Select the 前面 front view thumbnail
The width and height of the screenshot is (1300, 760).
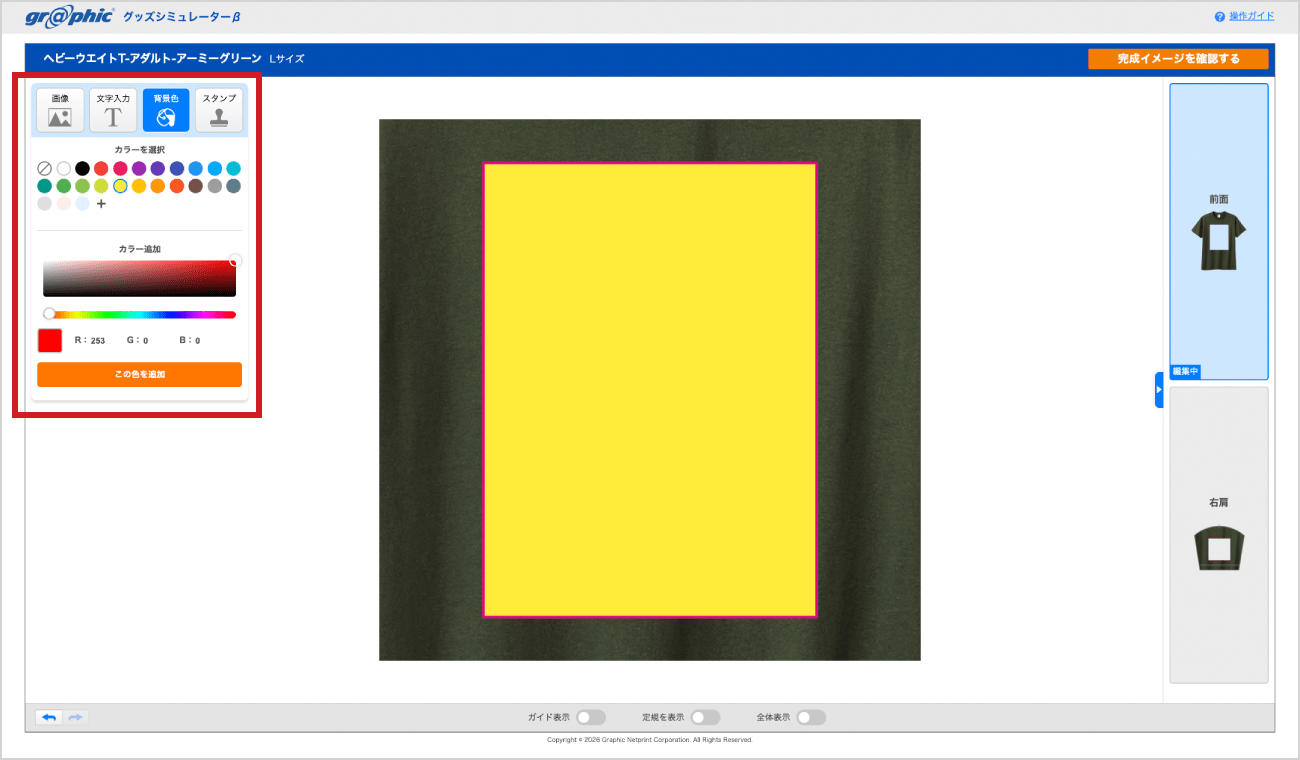coord(1218,232)
